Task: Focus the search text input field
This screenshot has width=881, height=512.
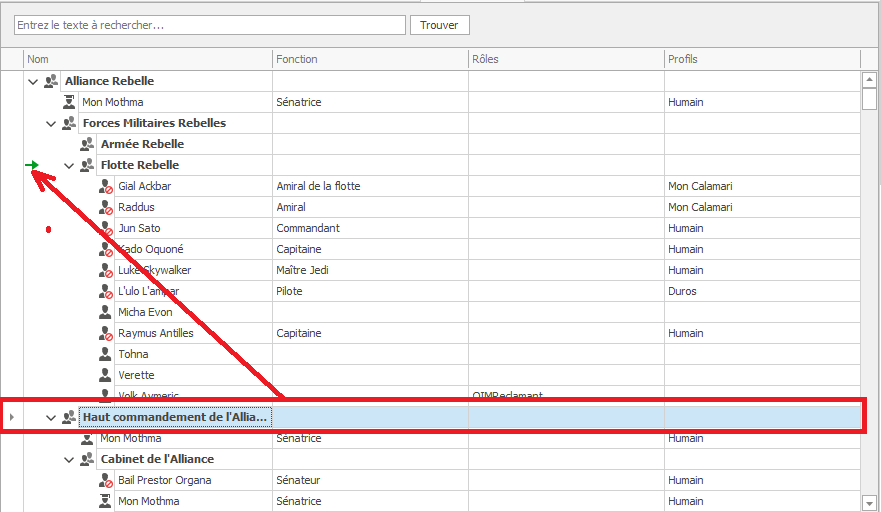Action: [209, 25]
